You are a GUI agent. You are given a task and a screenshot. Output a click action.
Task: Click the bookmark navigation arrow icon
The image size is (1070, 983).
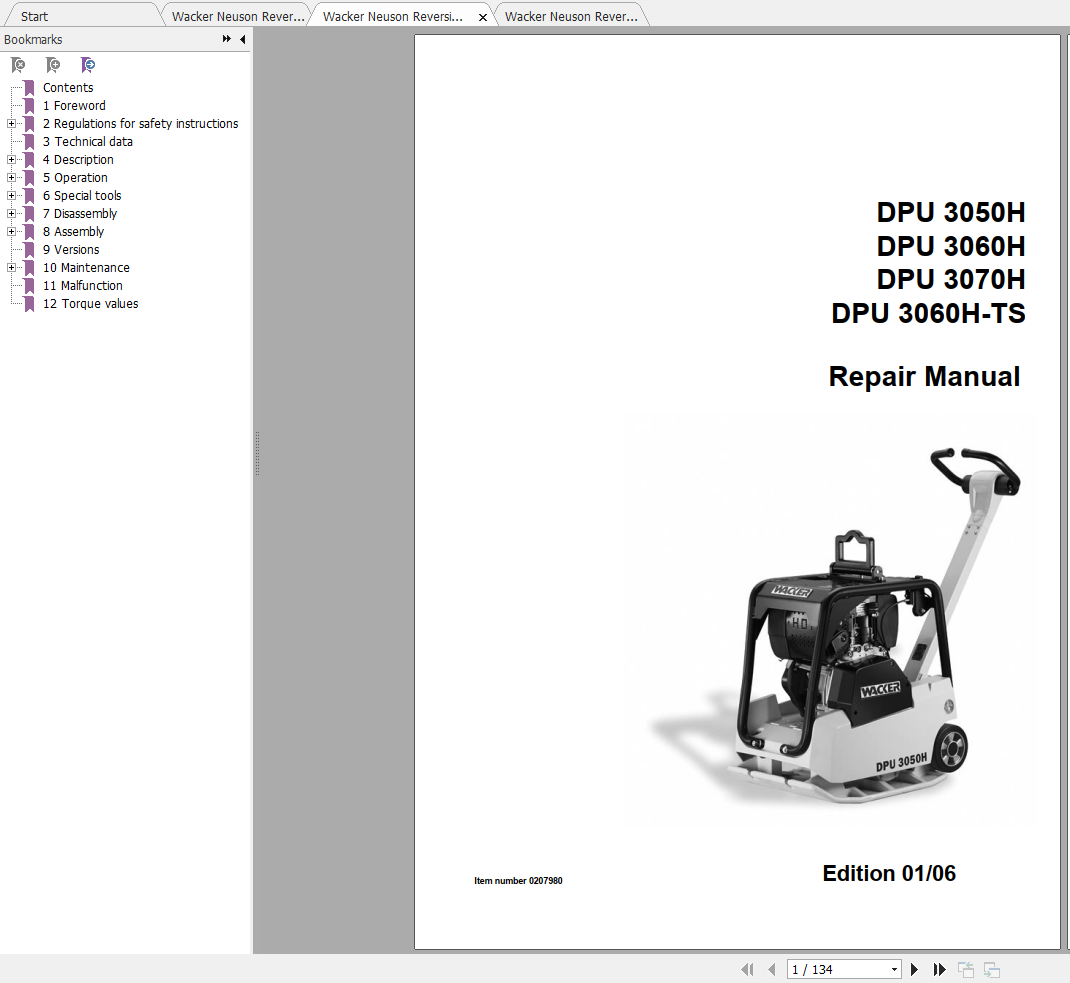[x=87, y=65]
